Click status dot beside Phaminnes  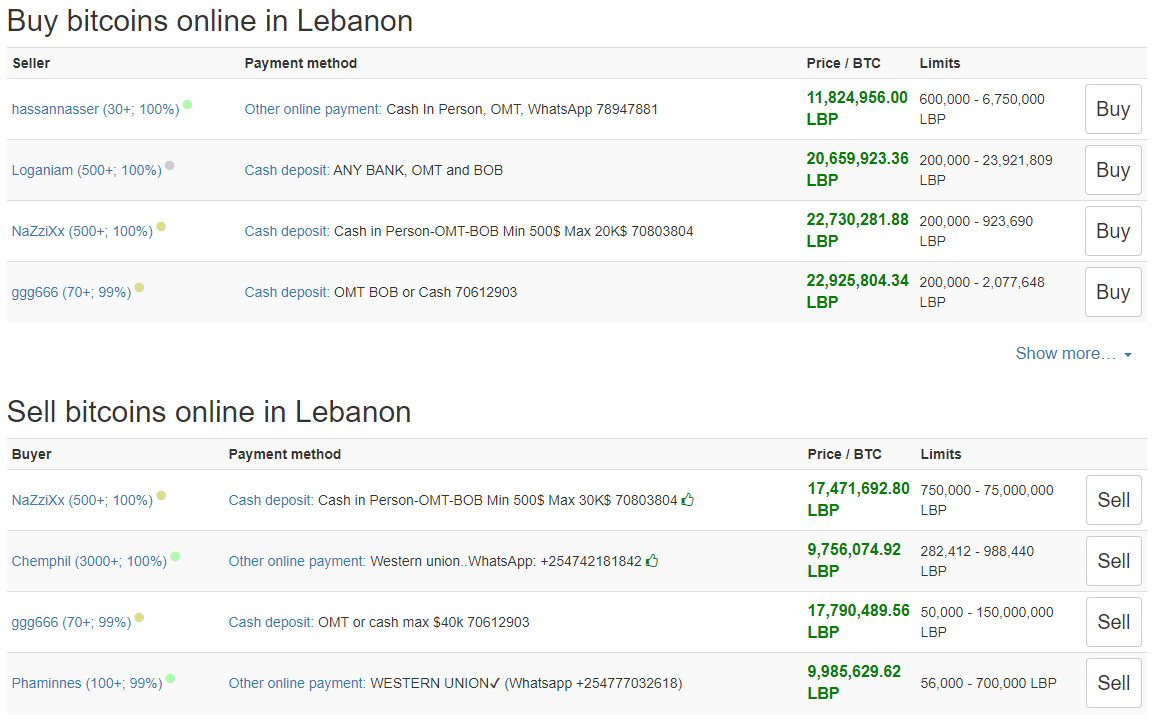click(x=171, y=678)
